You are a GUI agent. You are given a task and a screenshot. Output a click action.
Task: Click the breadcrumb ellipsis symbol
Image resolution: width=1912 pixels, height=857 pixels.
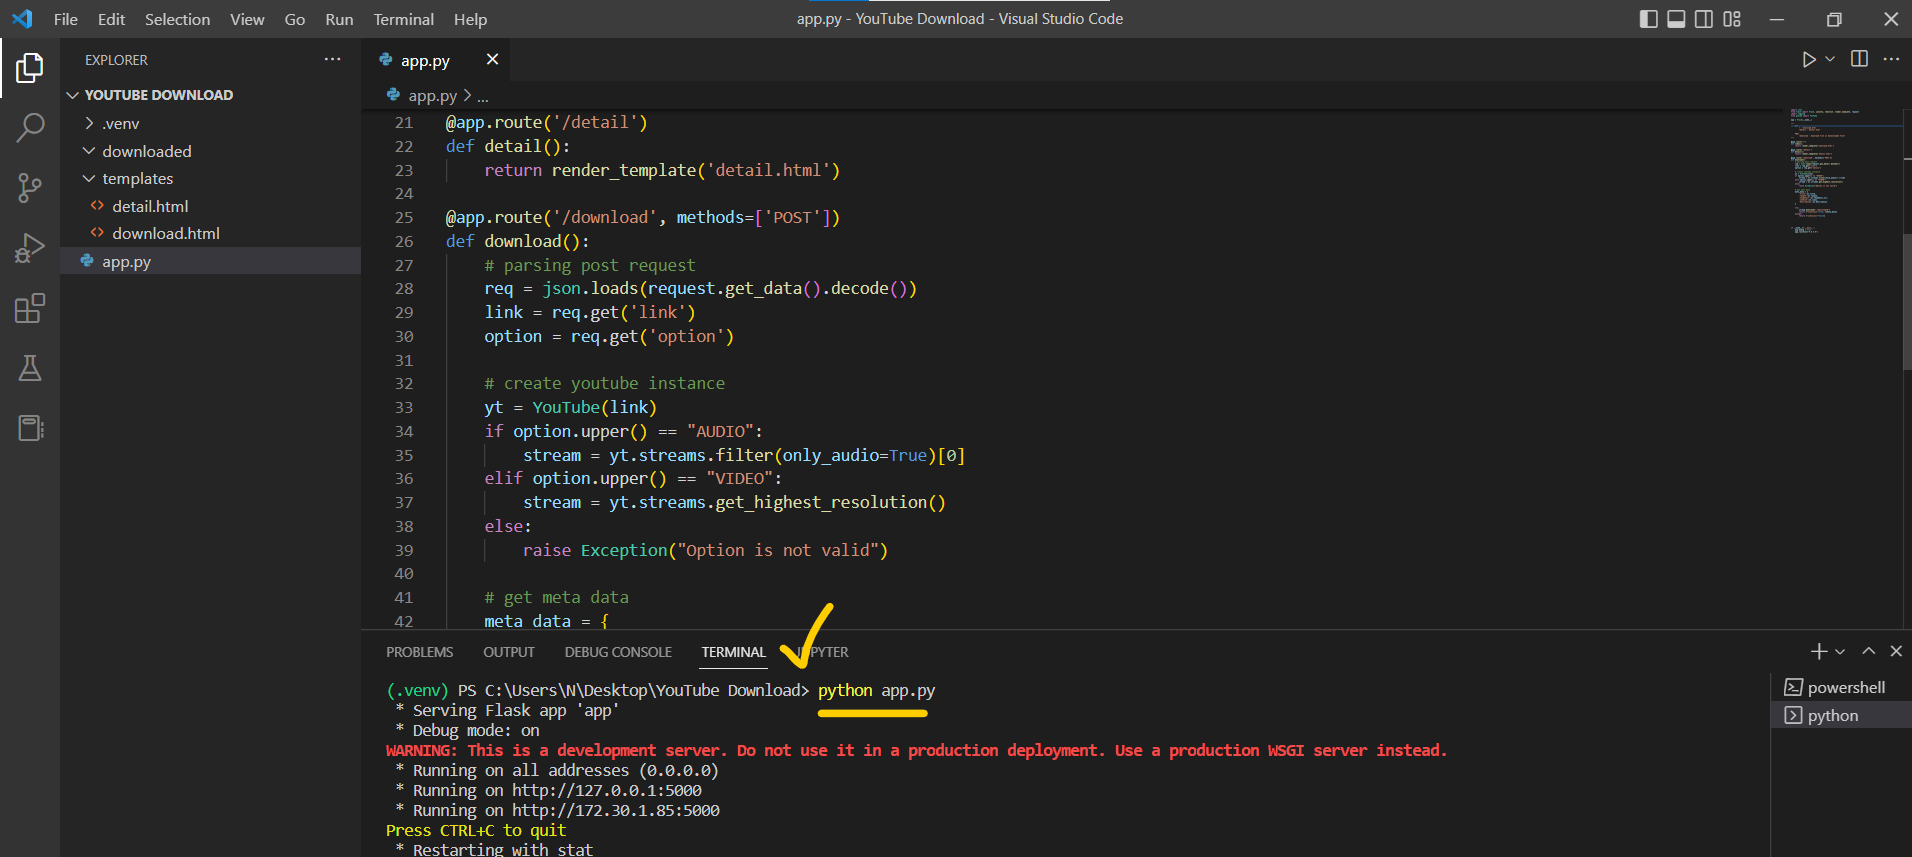pyautogui.click(x=483, y=97)
